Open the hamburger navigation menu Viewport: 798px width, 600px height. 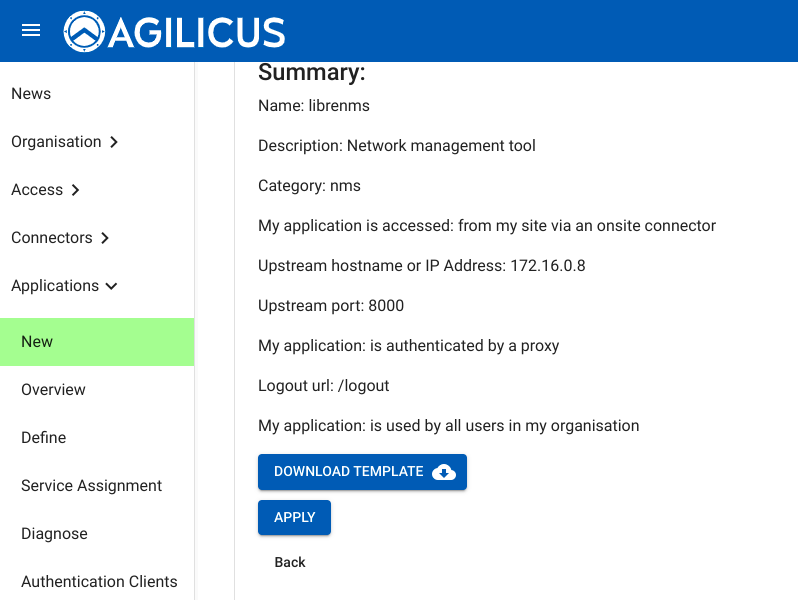click(31, 31)
